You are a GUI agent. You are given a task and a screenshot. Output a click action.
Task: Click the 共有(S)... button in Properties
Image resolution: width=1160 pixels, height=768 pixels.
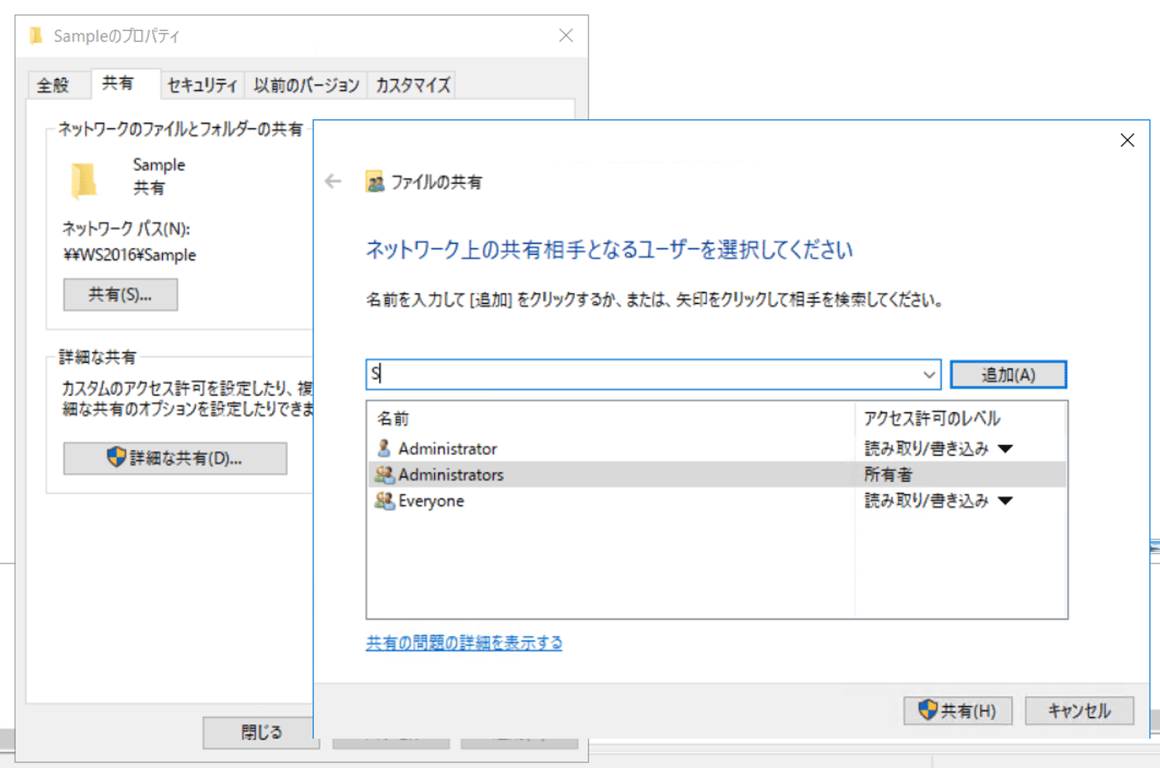click(x=121, y=294)
